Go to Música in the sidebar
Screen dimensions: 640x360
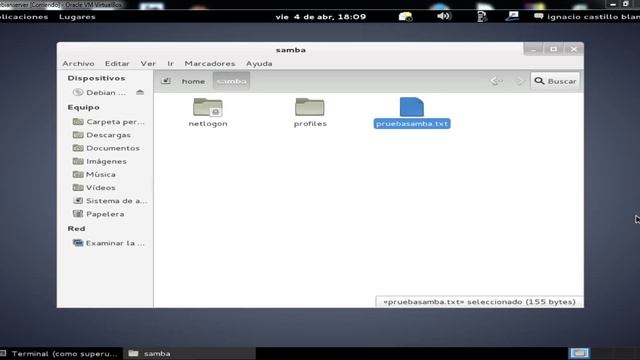pyautogui.click(x=94, y=174)
